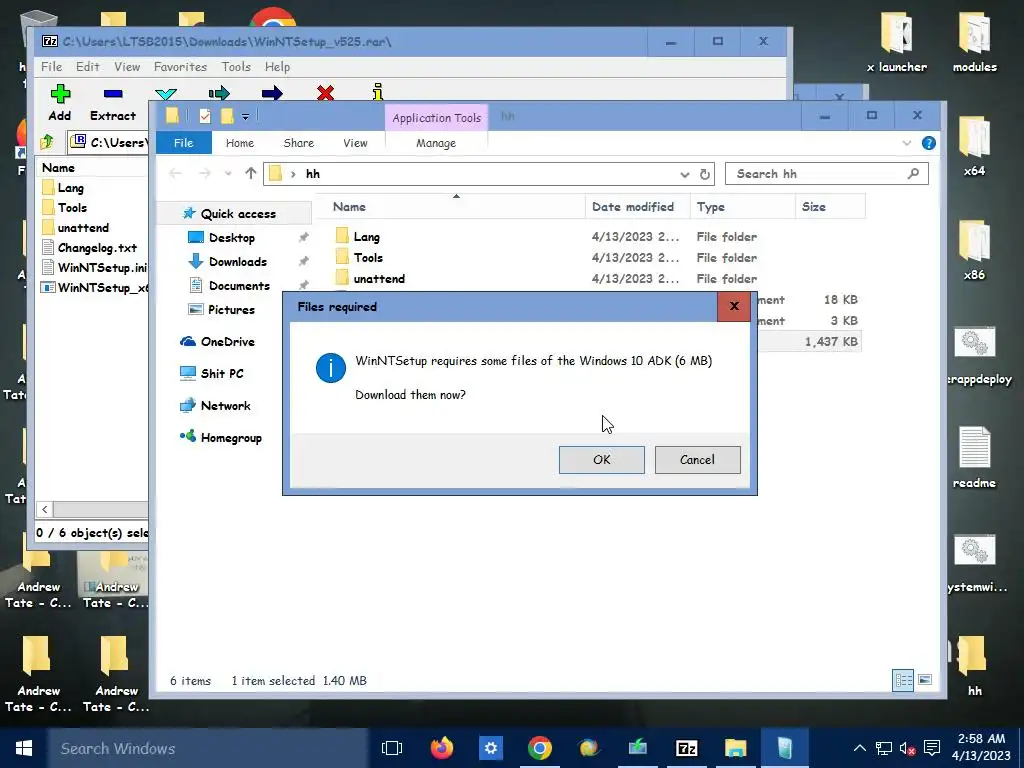Close the Files required dialog

click(734, 306)
